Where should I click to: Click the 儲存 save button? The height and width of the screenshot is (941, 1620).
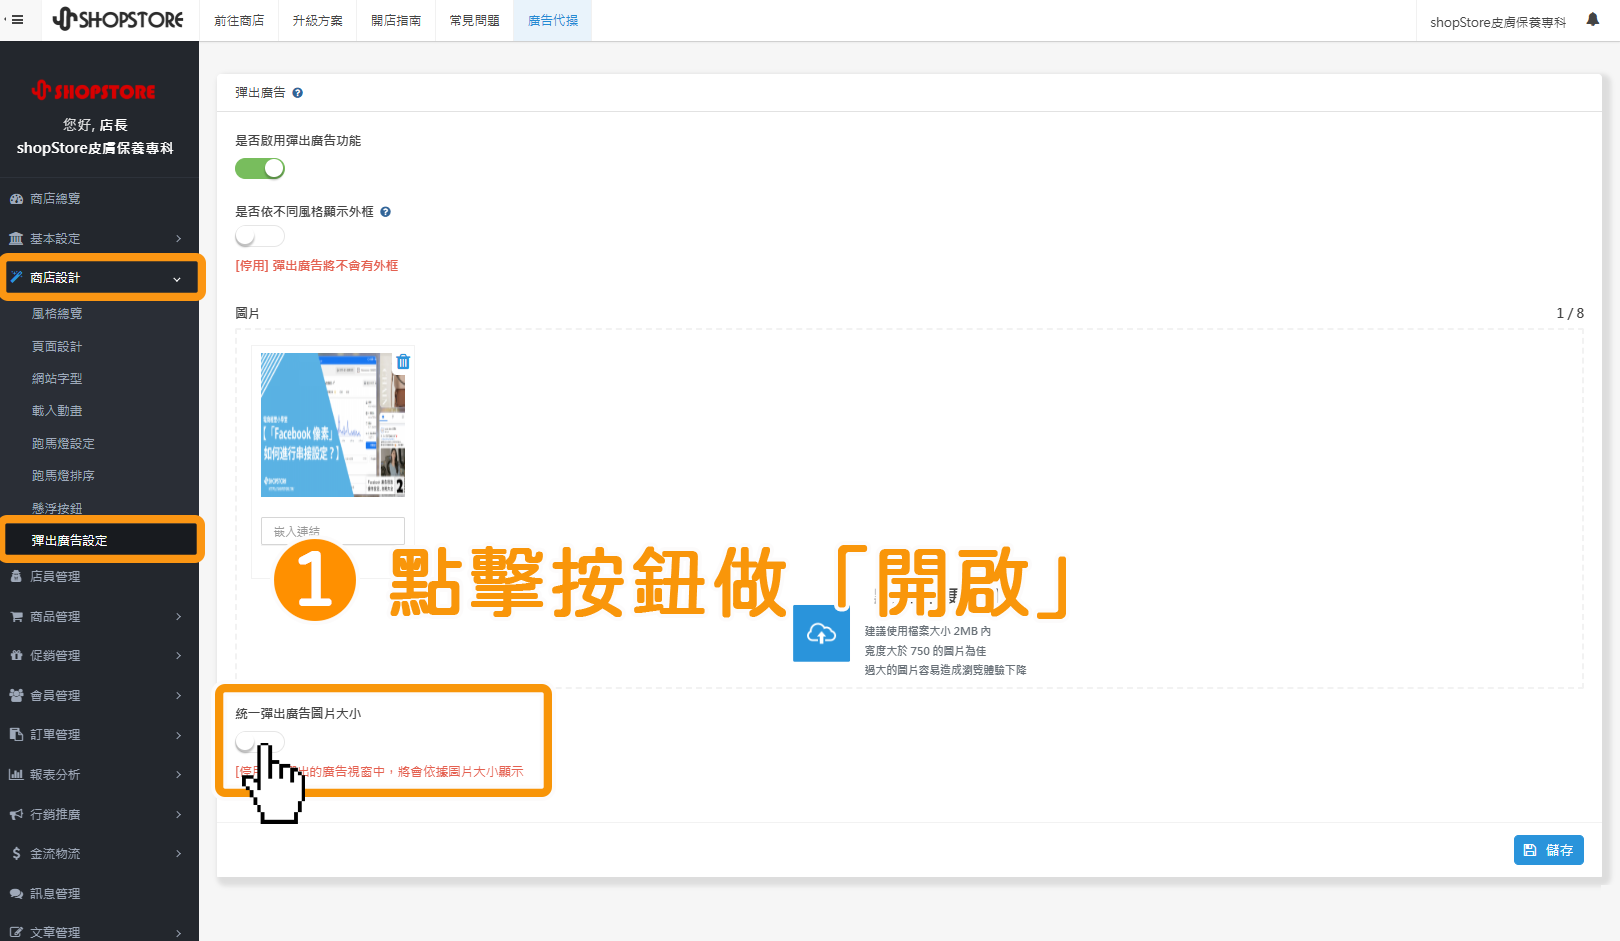click(x=1549, y=850)
